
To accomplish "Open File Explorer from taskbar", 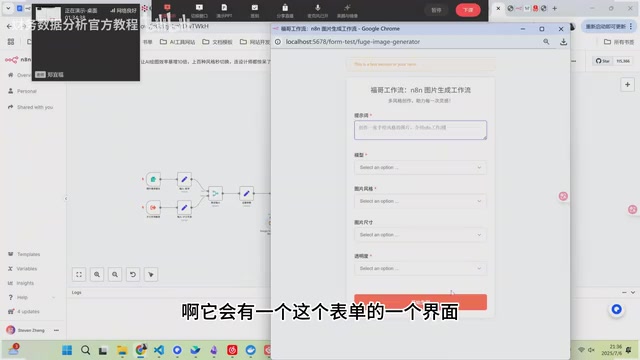I will coord(122,350).
